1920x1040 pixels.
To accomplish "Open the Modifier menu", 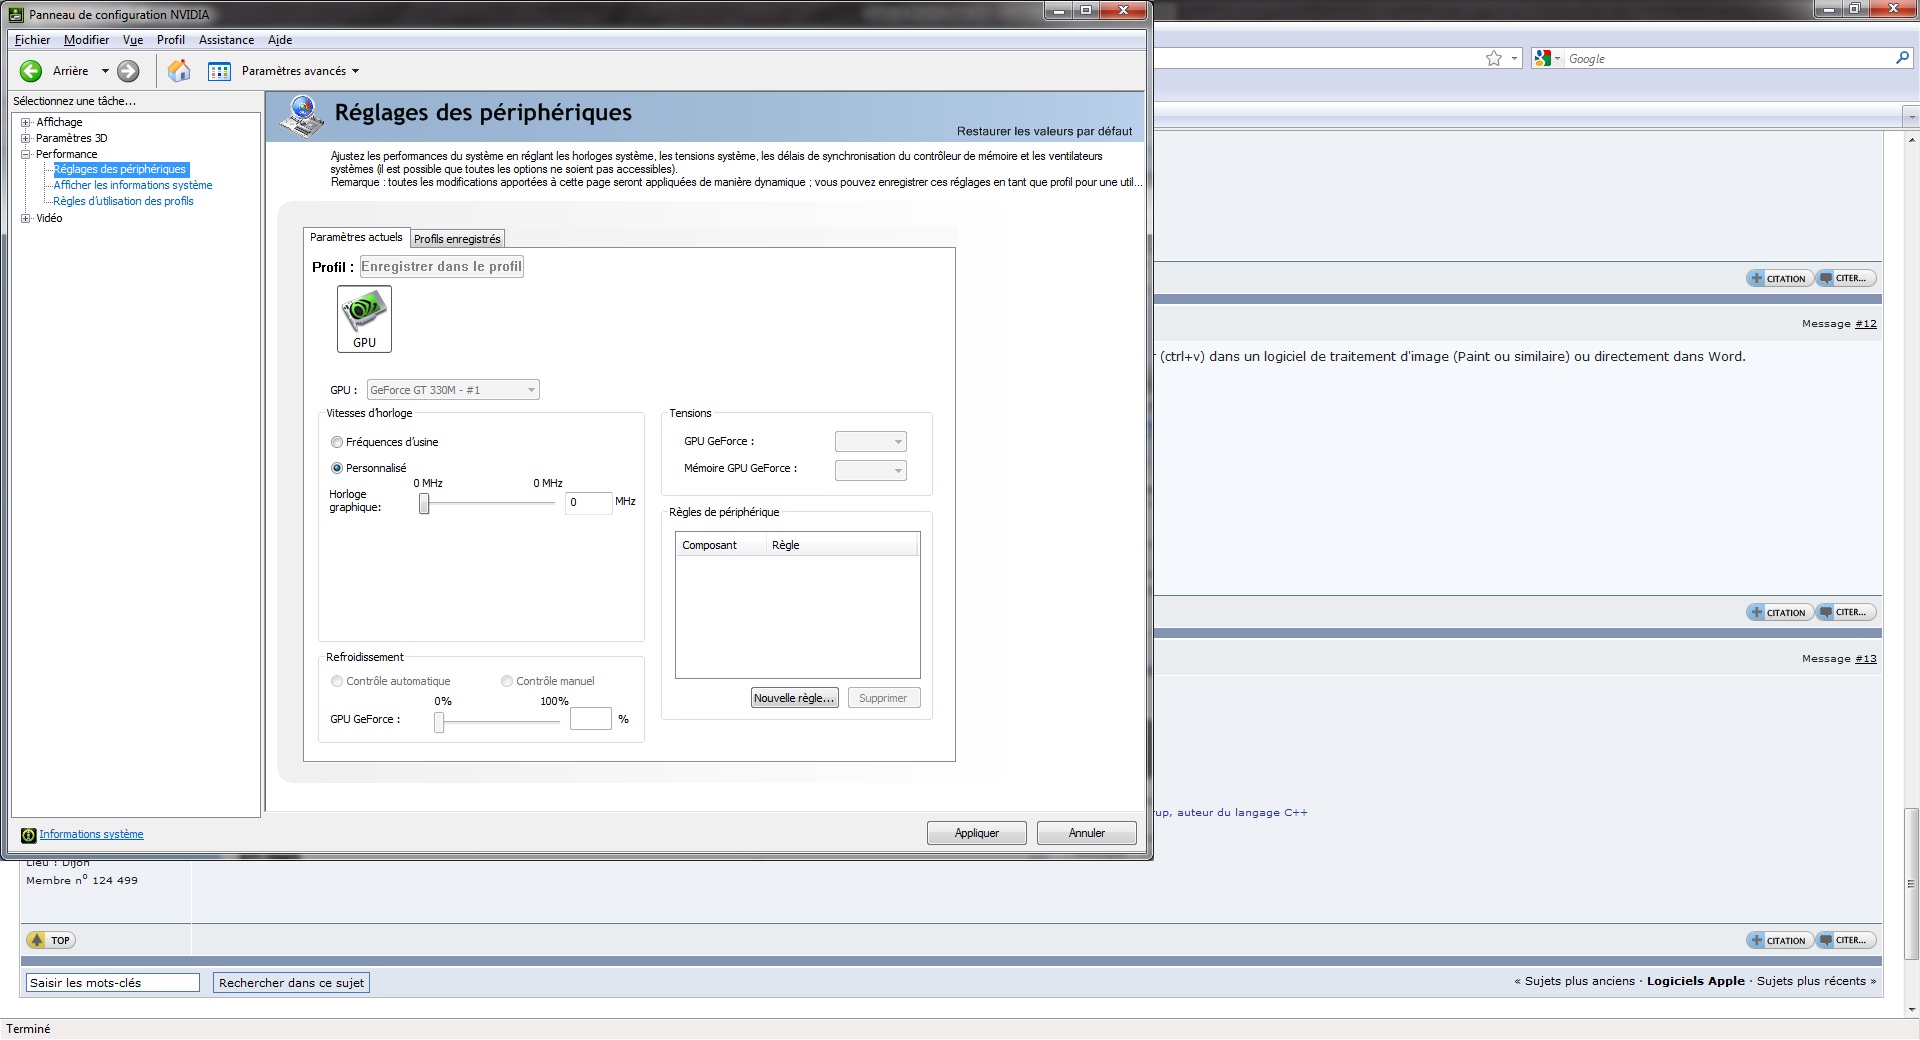I will pos(86,40).
